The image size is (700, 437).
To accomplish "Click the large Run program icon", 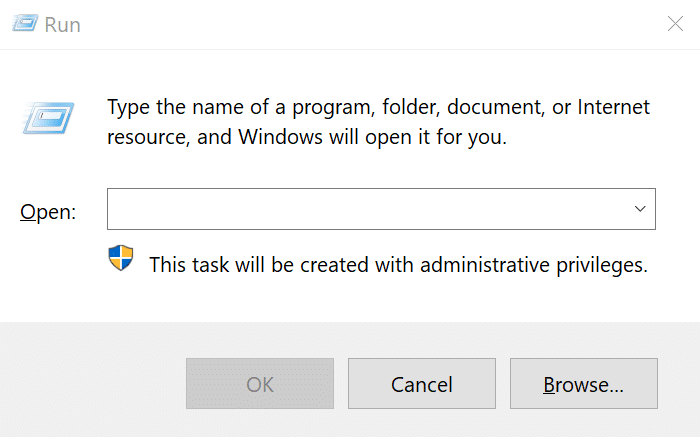I will (45, 118).
